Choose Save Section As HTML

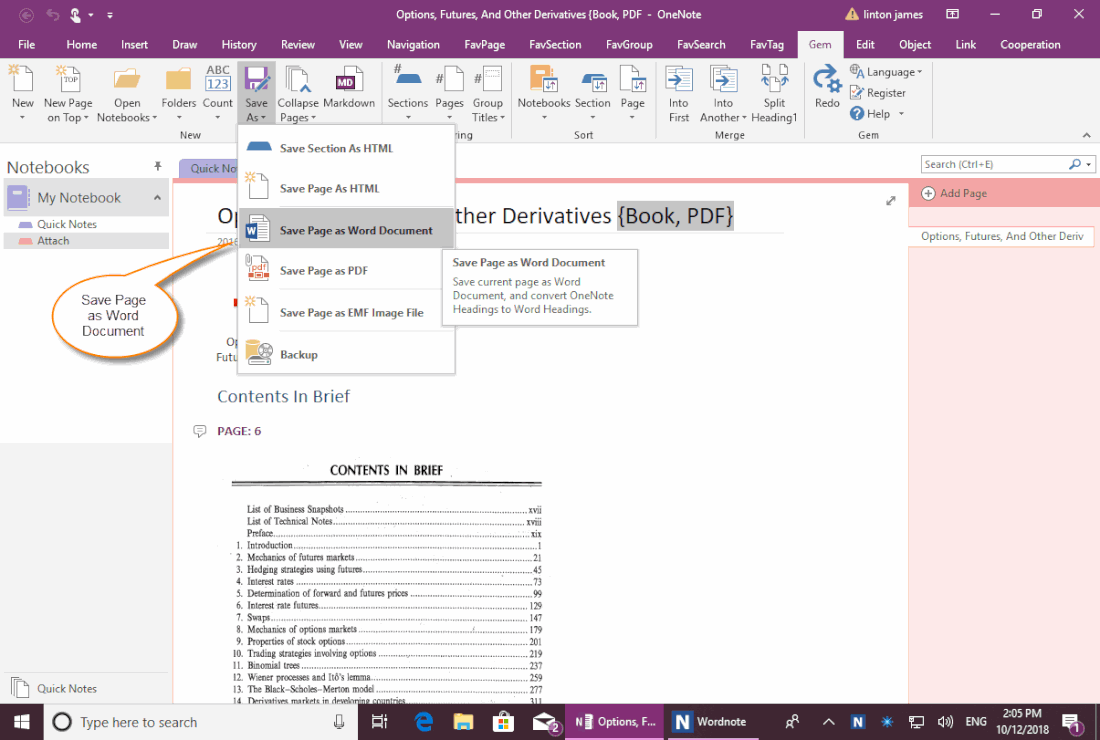click(347, 148)
